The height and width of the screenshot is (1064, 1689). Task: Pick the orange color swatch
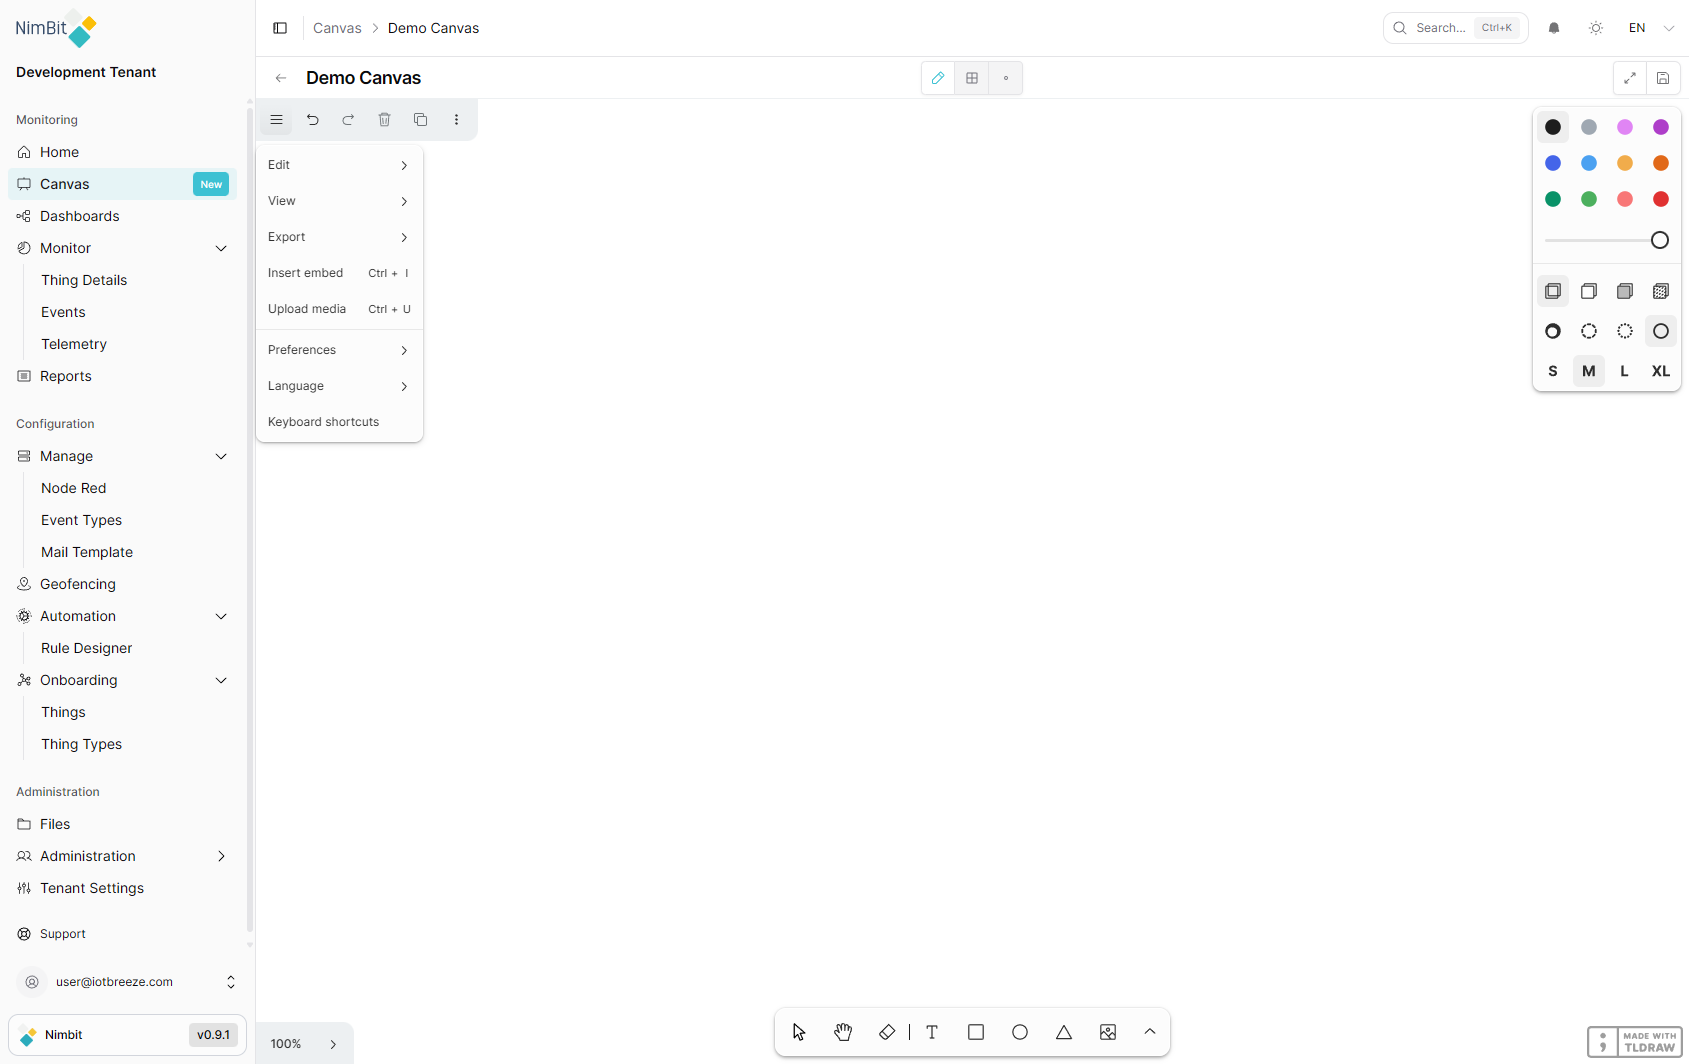point(1661,163)
